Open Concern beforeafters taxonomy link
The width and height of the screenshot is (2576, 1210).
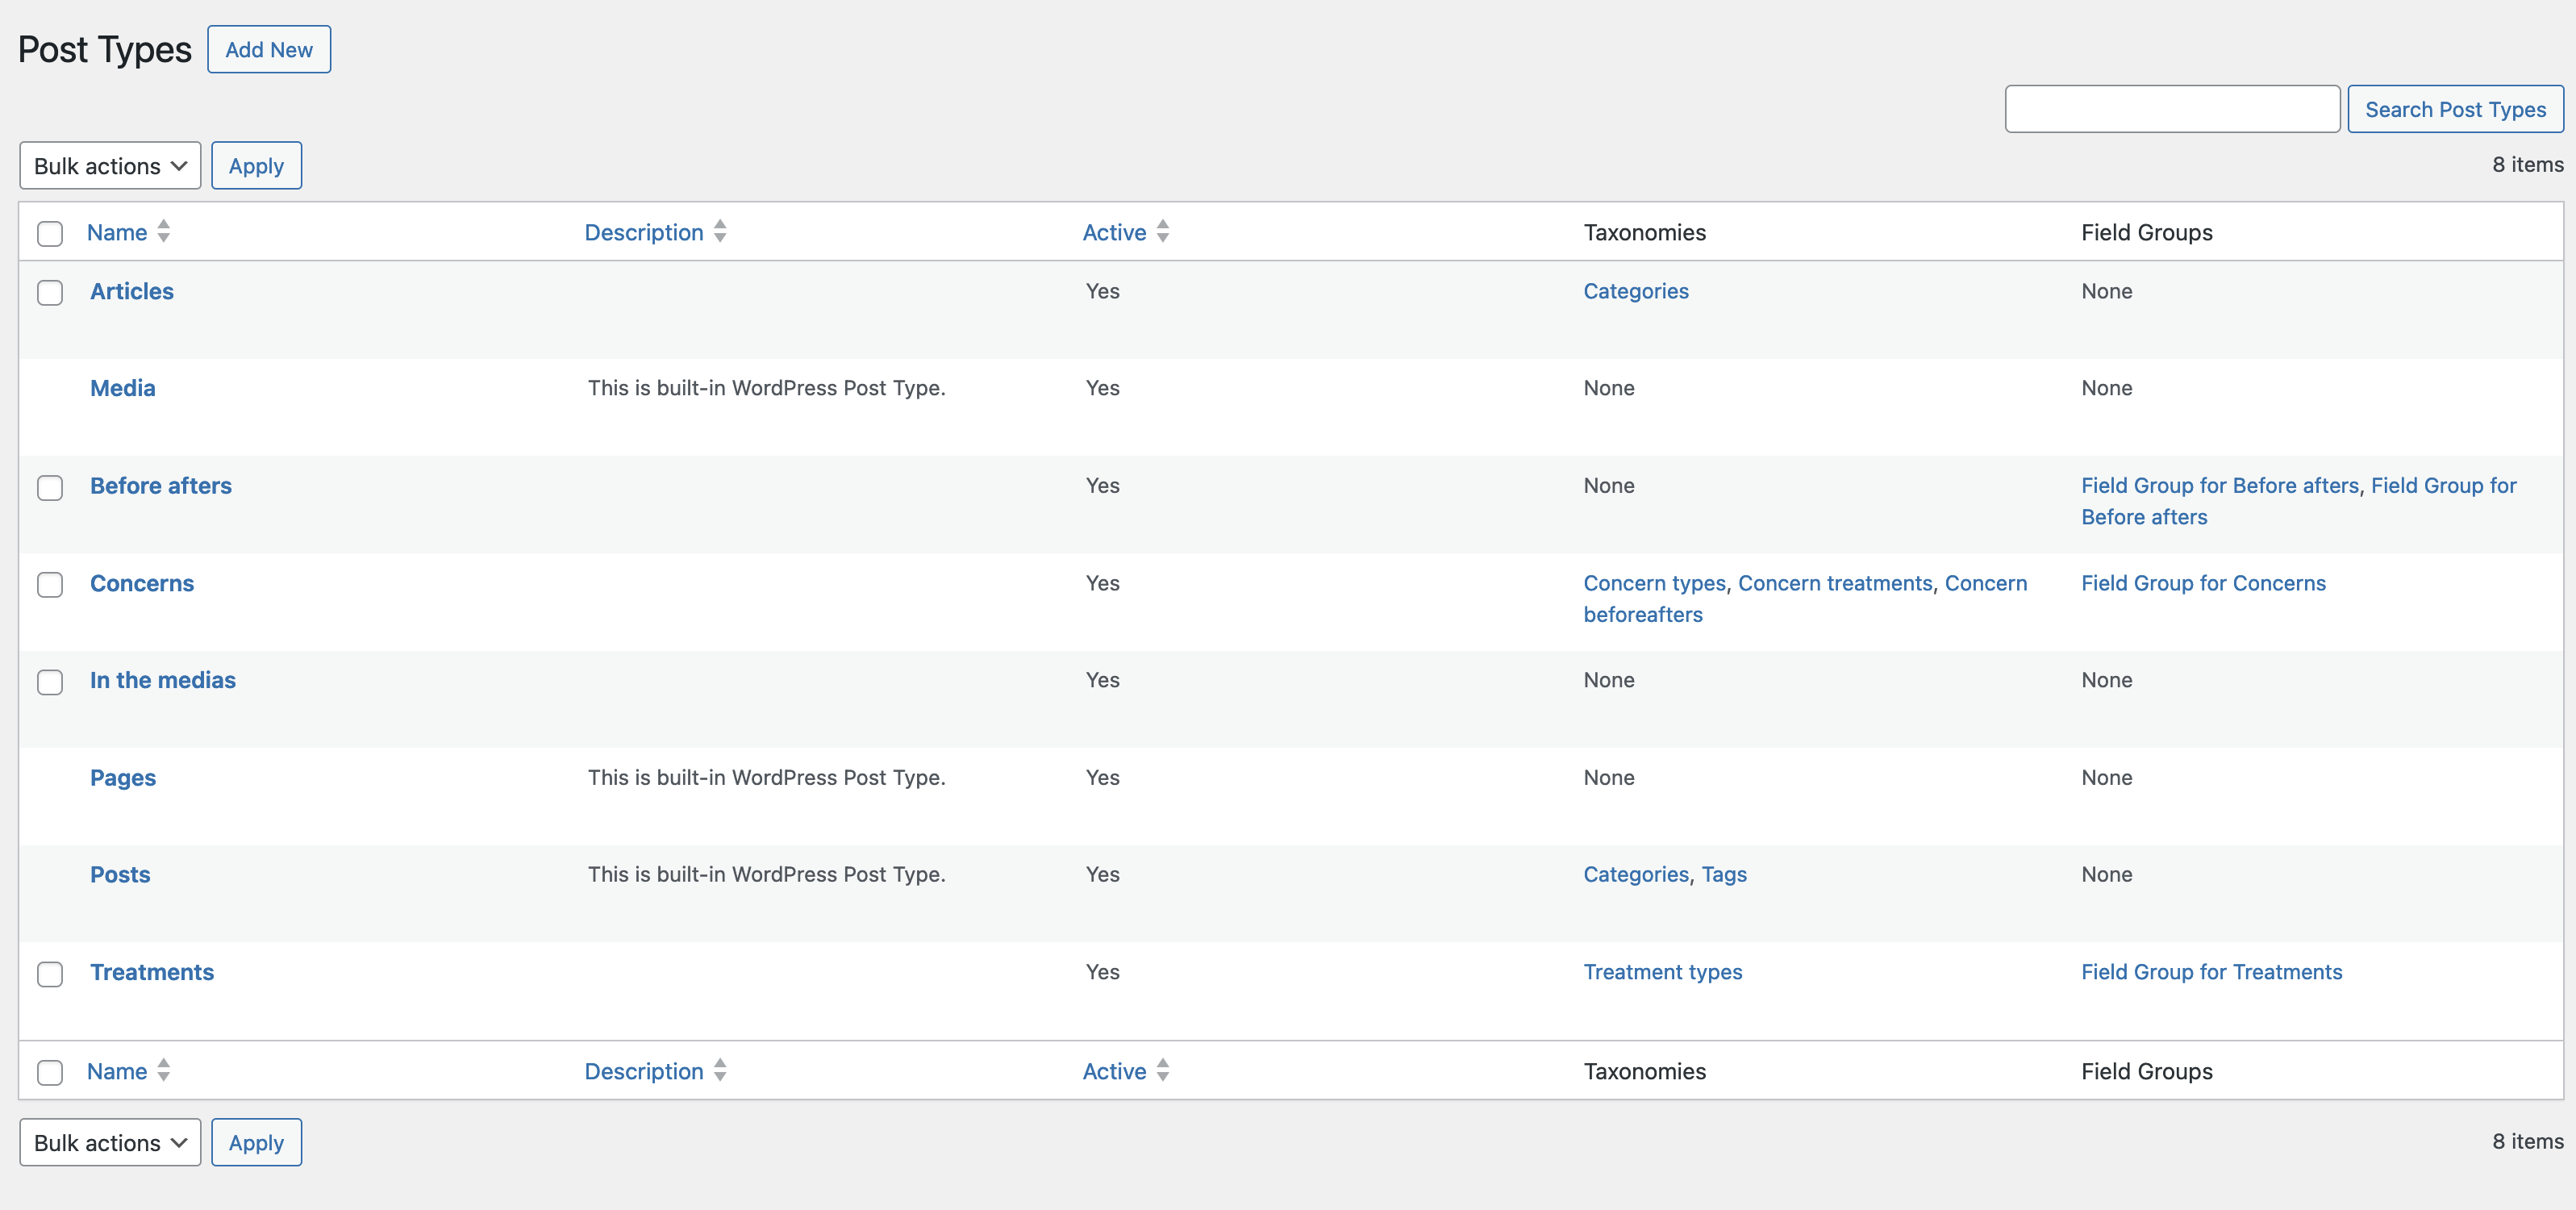coord(1805,599)
